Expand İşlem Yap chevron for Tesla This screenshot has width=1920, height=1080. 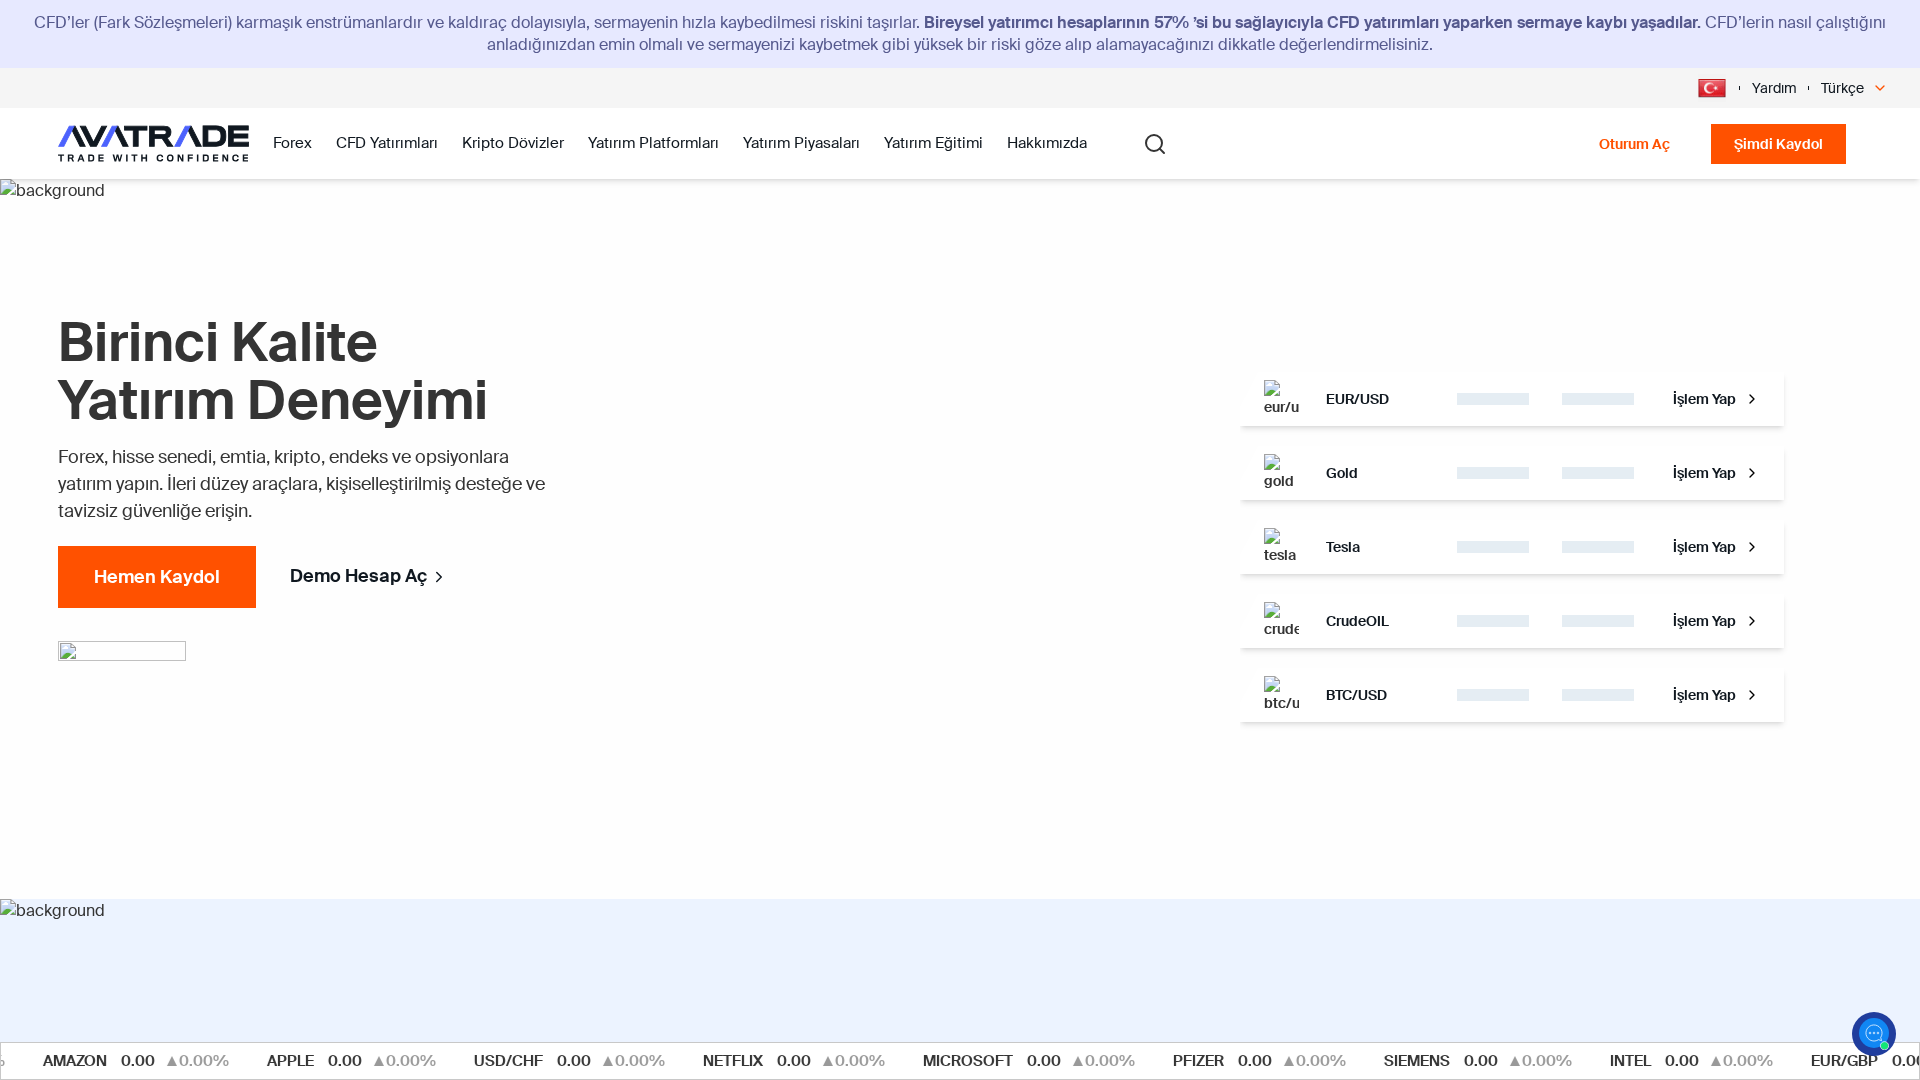pyautogui.click(x=1751, y=547)
